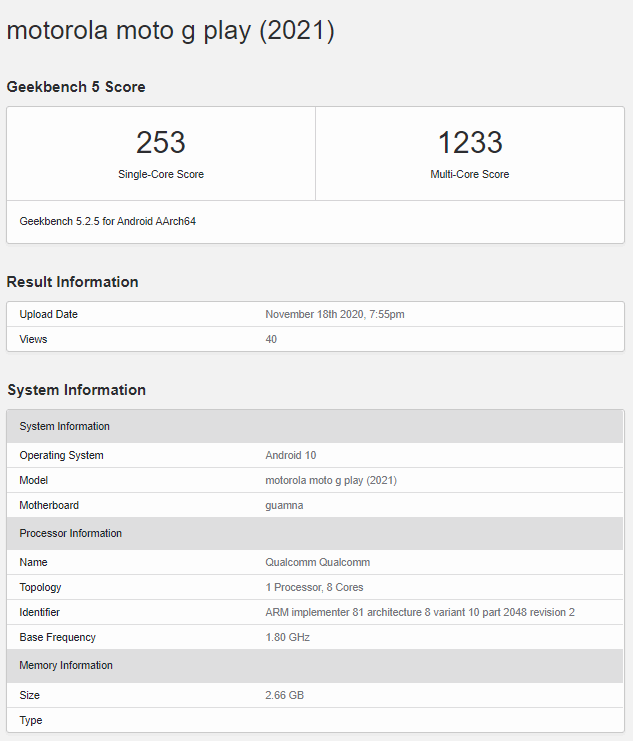This screenshot has height=741, width=633.
Task: Click the Model row label
Action: [34, 480]
